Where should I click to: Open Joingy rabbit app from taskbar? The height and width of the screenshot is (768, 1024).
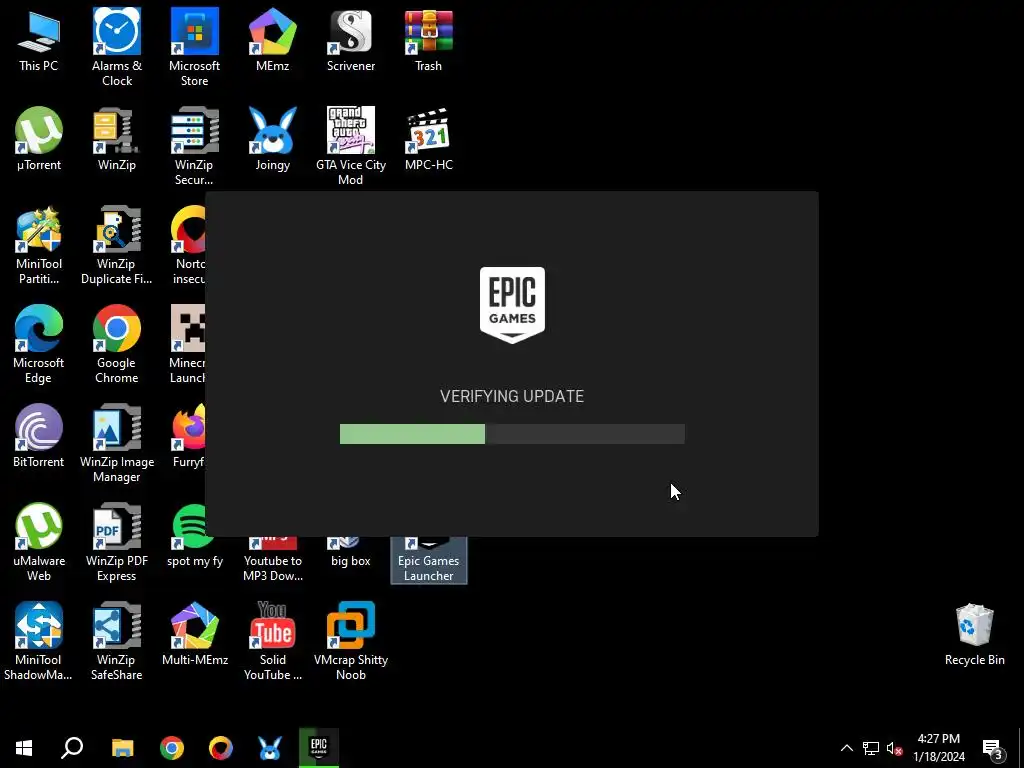tap(270, 748)
